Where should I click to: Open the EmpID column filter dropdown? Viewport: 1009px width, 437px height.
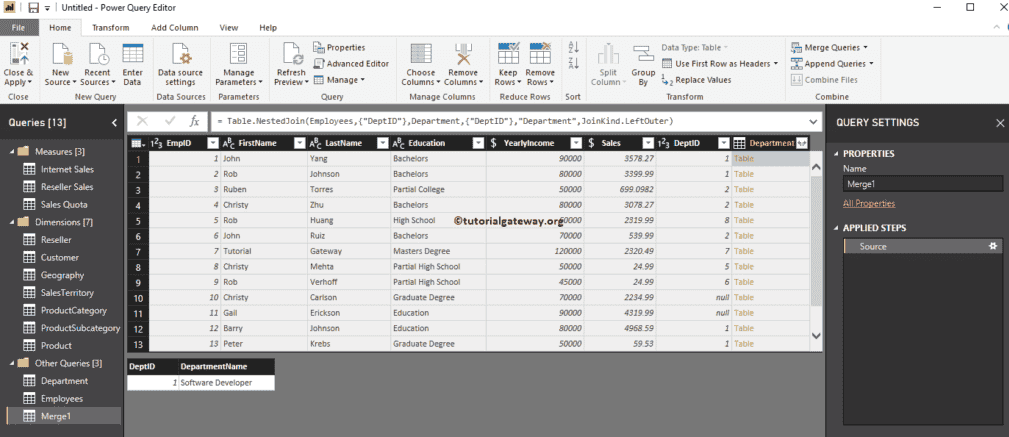[x=213, y=143]
